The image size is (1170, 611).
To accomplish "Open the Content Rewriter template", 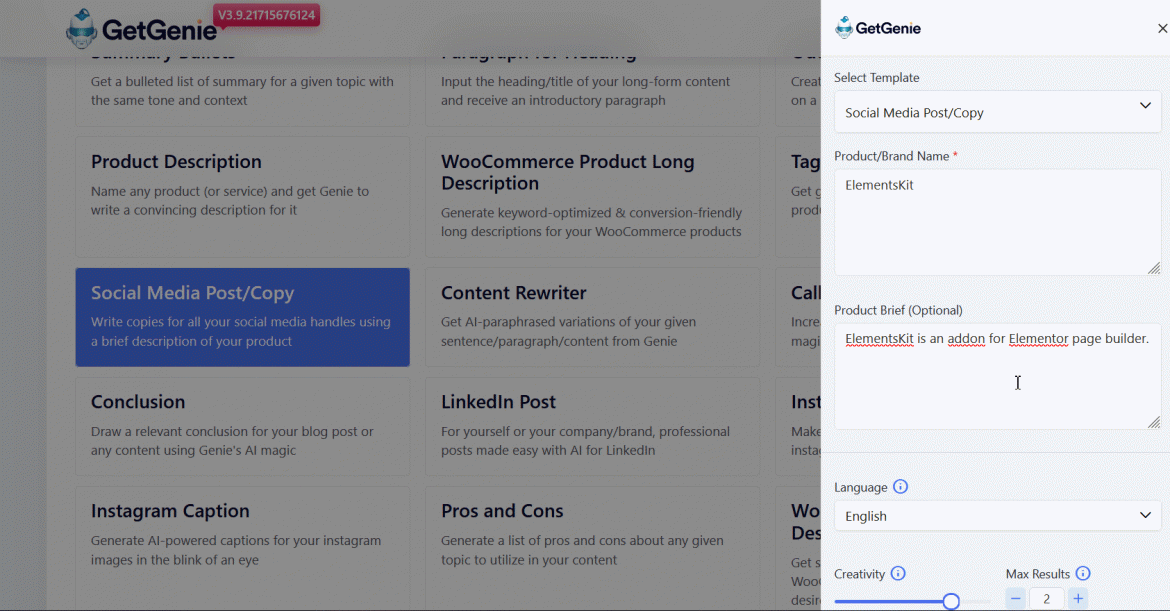I will pos(592,317).
